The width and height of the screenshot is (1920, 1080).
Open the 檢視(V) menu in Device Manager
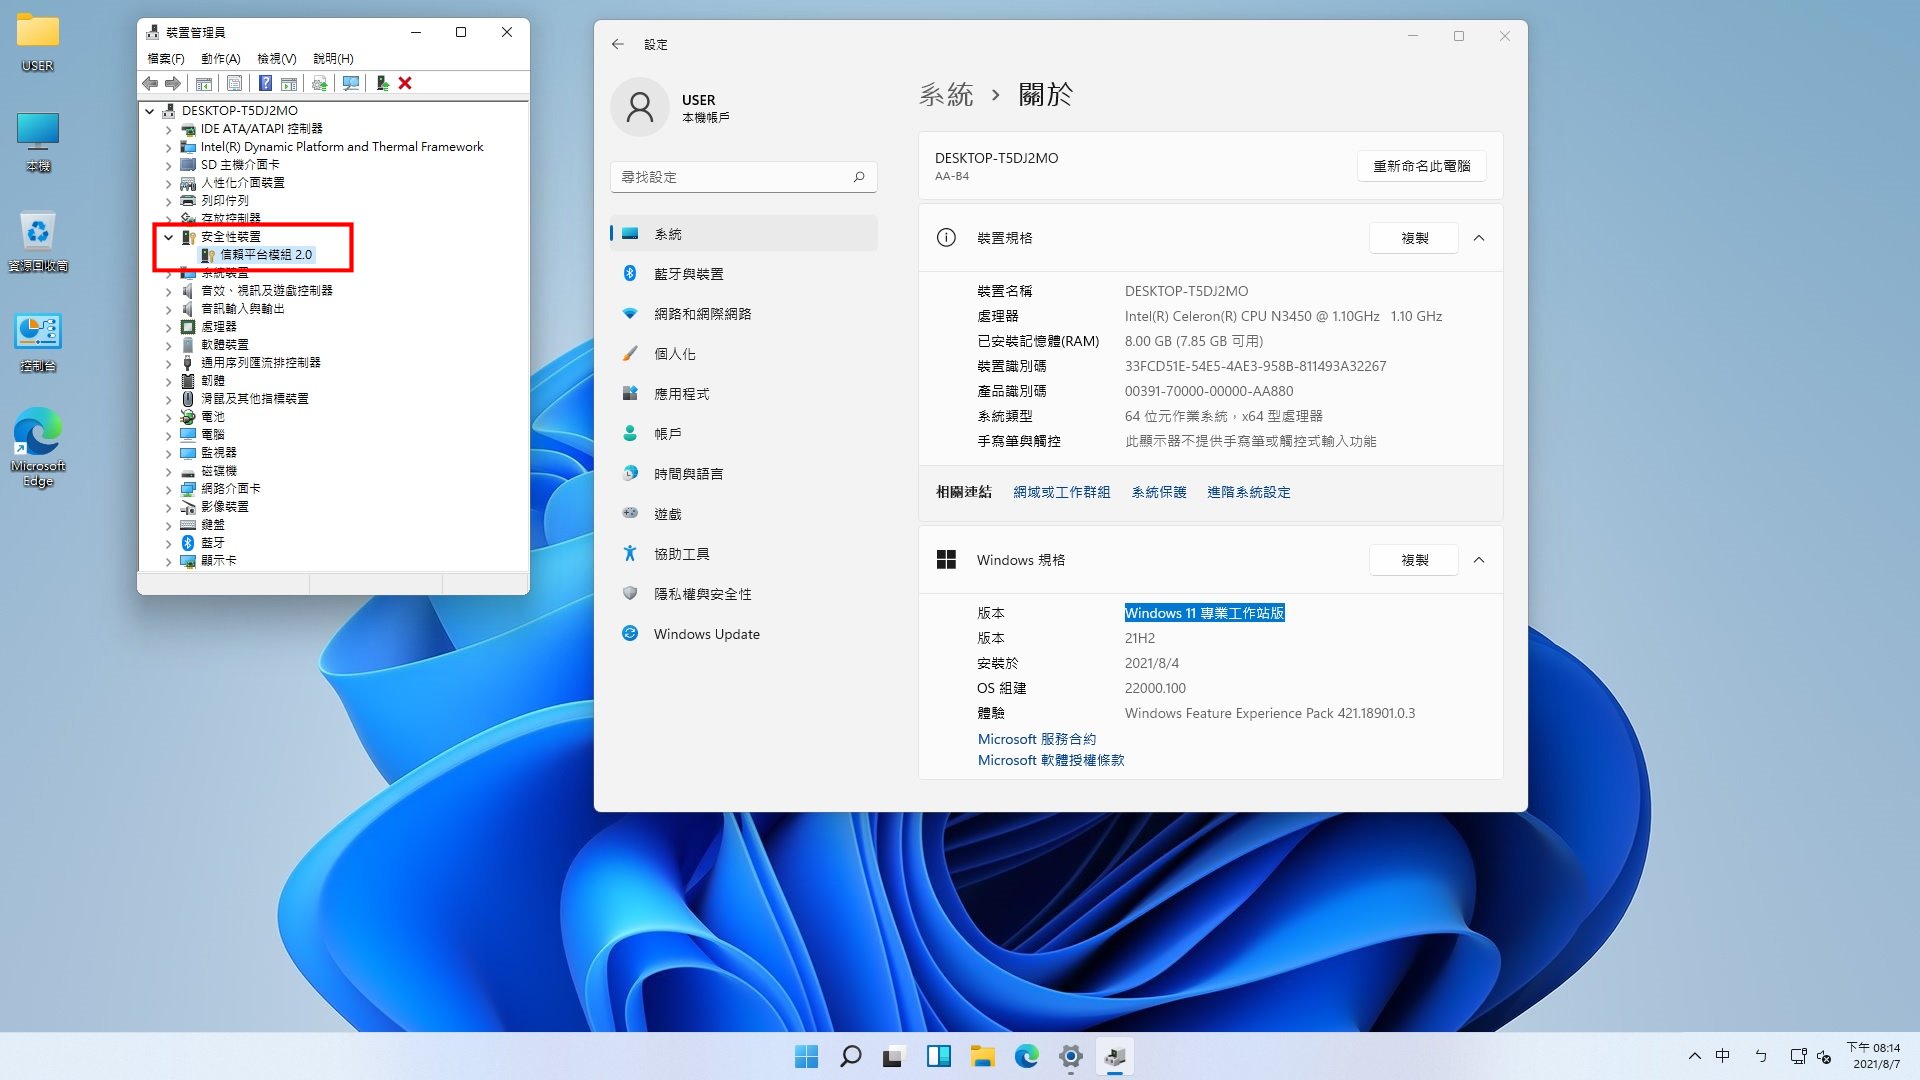pos(276,58)
